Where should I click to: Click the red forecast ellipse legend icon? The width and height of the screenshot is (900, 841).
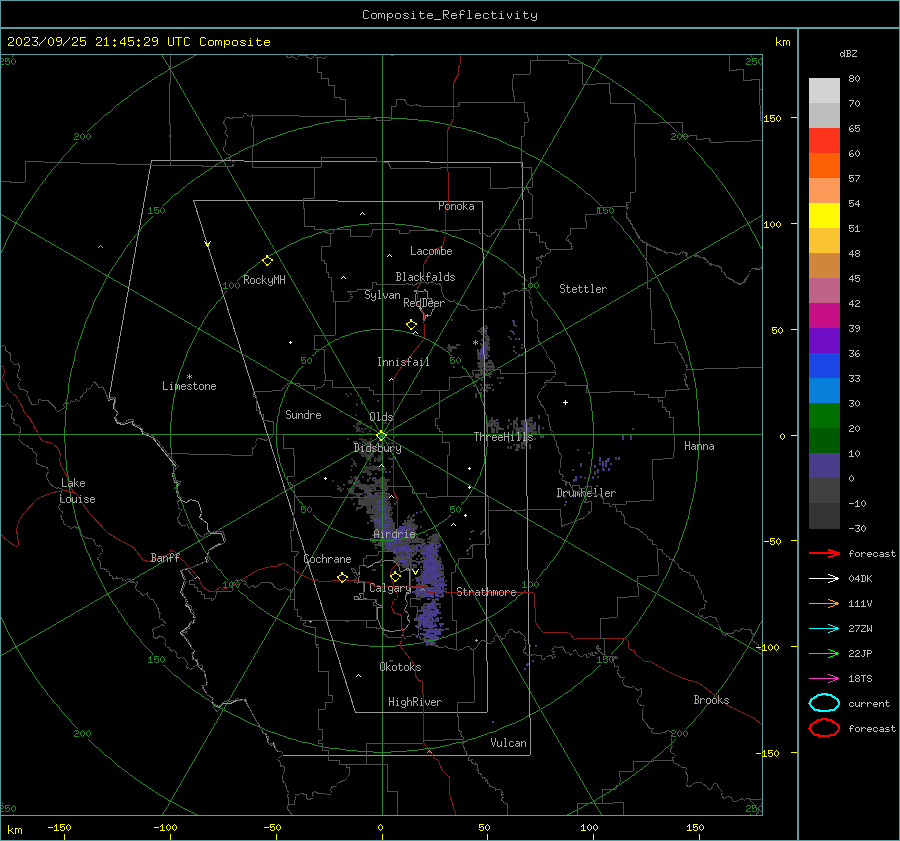click(824, 728)
